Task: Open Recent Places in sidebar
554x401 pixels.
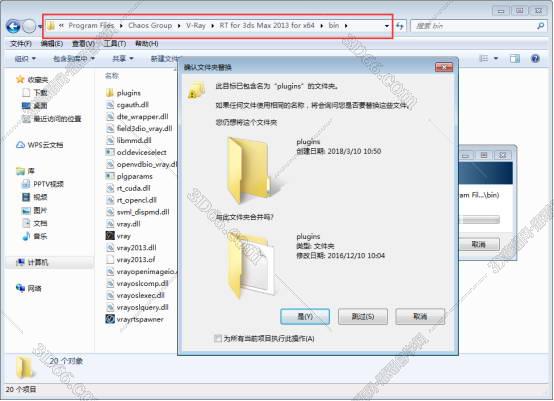Action: pyautogui.click(x=52, y=119)
